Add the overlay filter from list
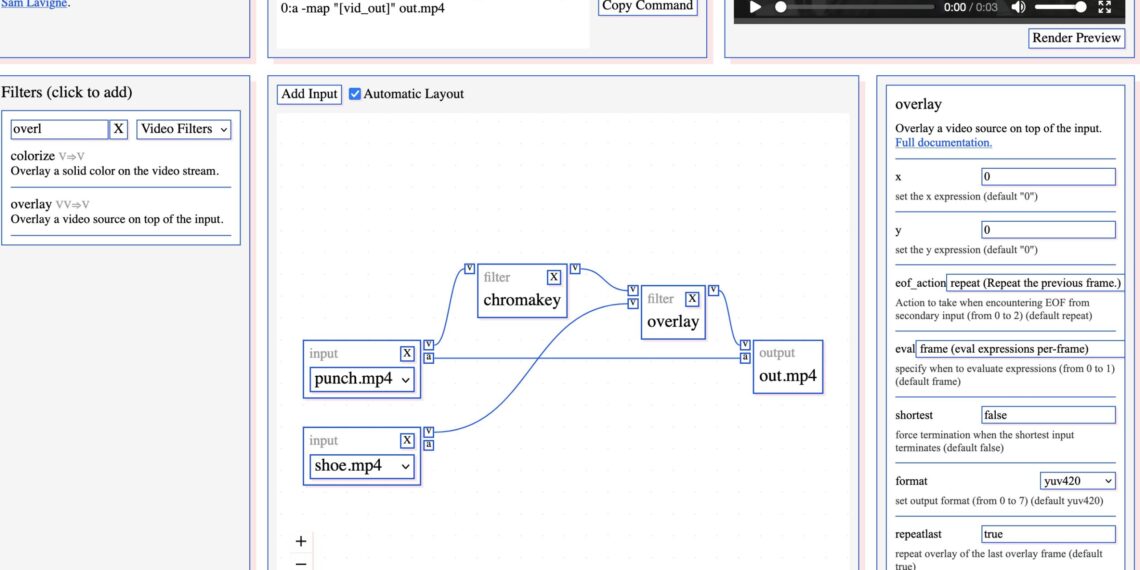Image resolution: width=1140 pixels, height=570 pixels. coord(31,204)
